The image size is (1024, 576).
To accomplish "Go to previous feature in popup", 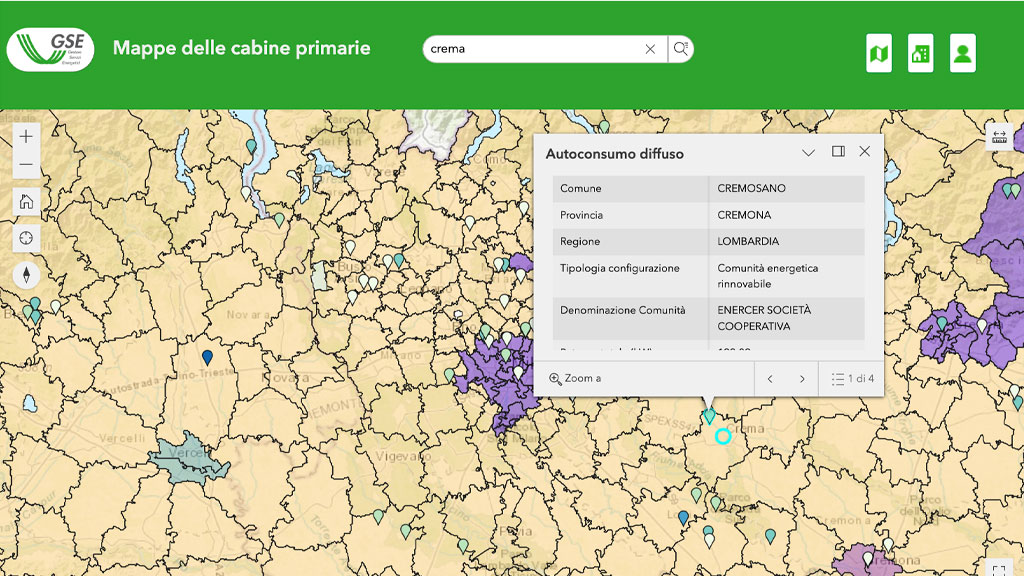I will point(770,379).
